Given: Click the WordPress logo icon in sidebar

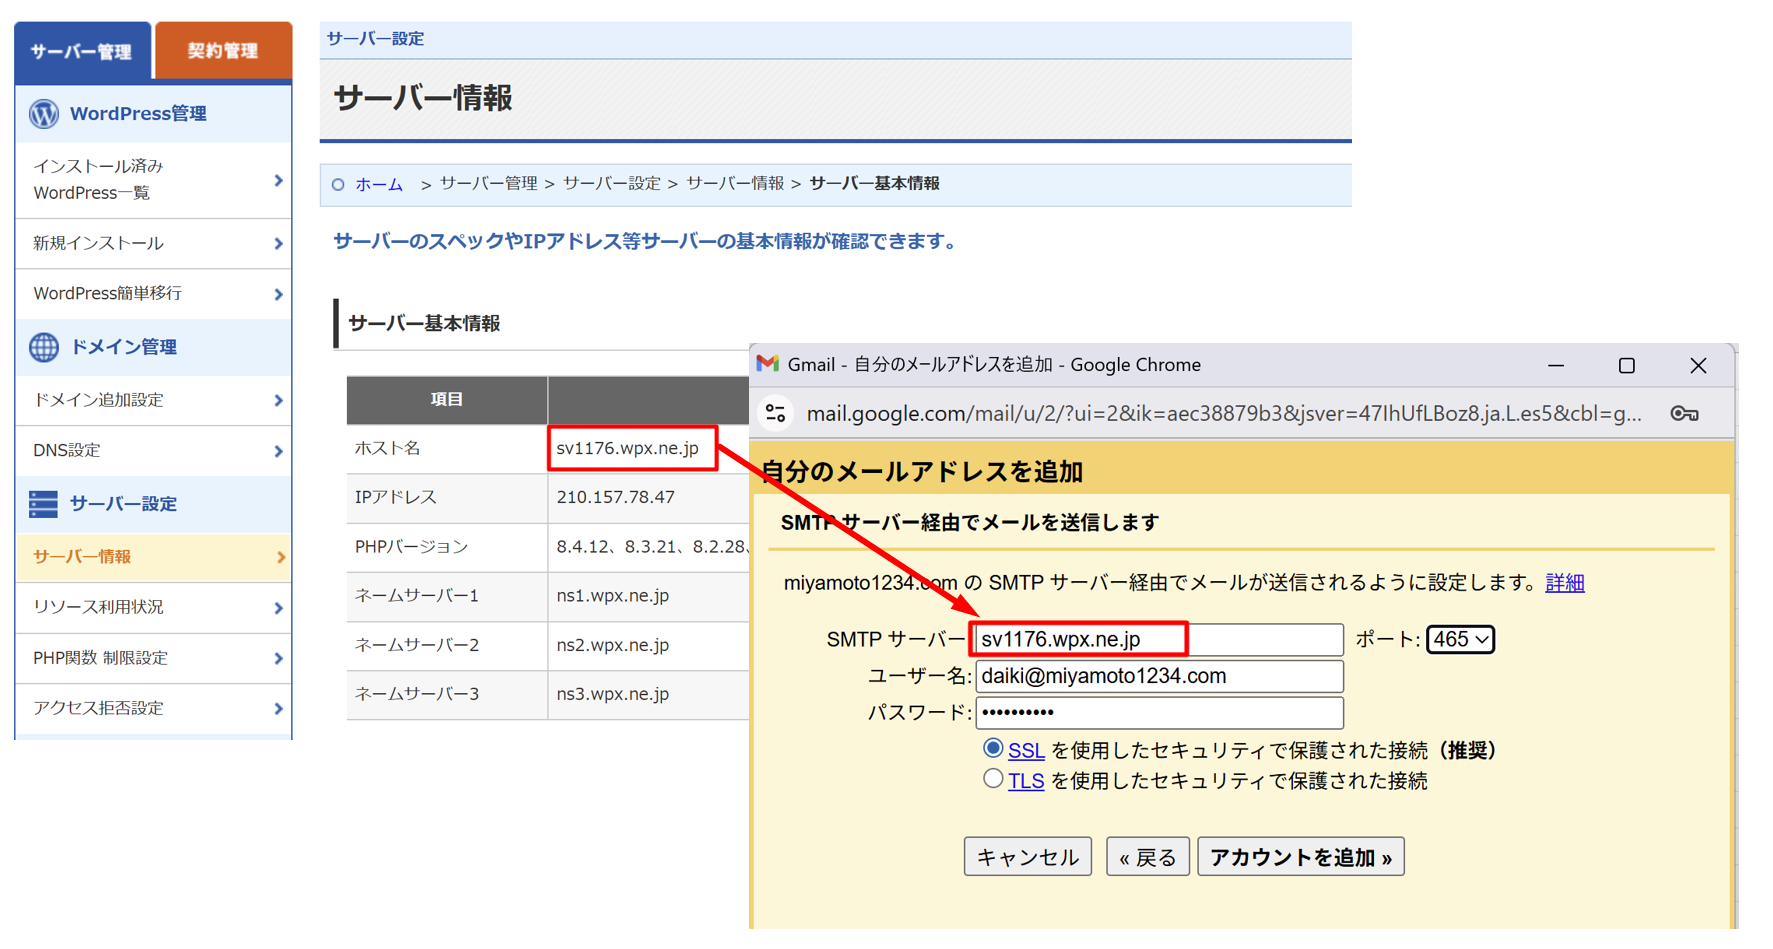Looking at the screenshot, I should (44, 114).
